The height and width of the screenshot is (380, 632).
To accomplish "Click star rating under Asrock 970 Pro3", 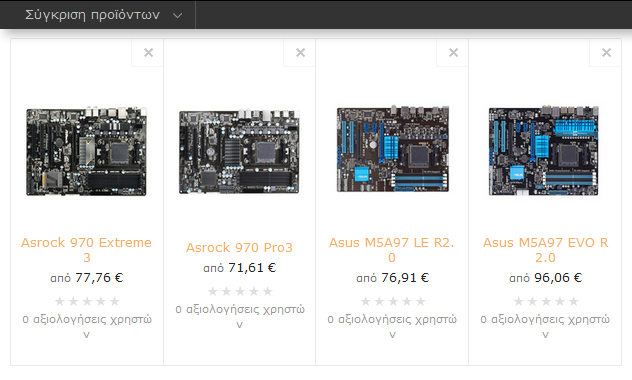I will tap(240, 291).
